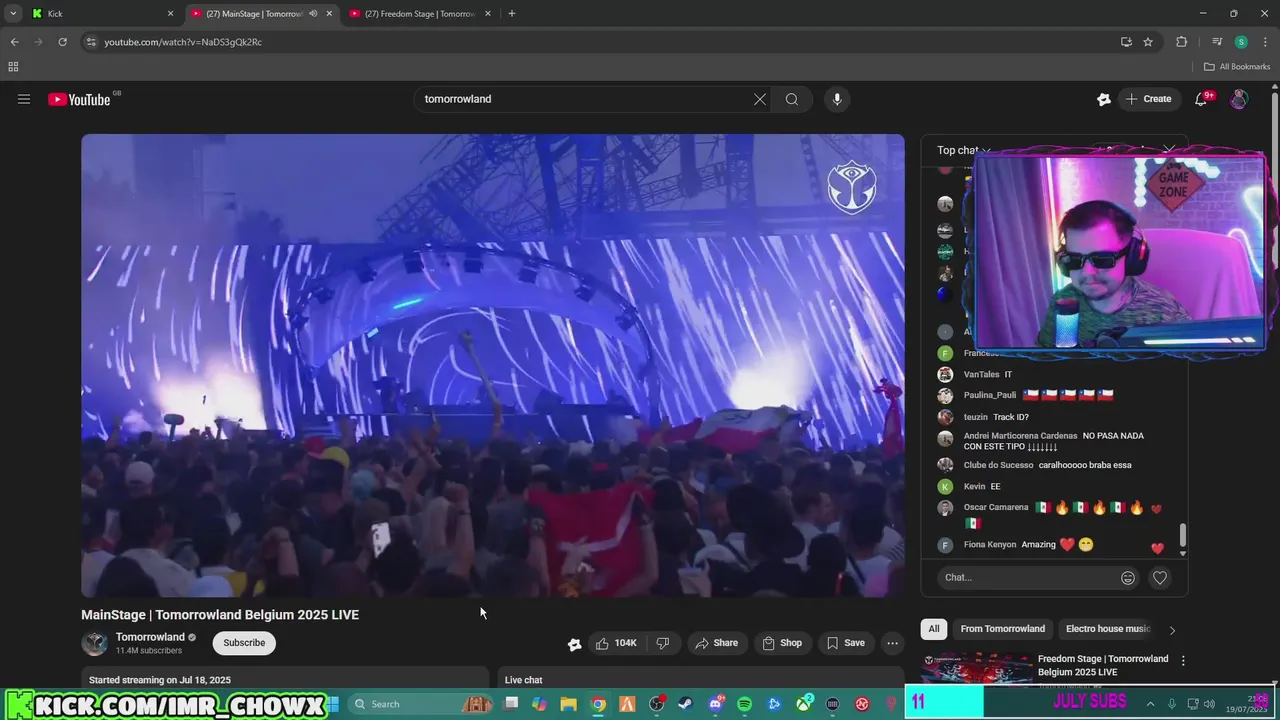
Task: Open Chrome three-dot menu
Action: click(1265, 42)
